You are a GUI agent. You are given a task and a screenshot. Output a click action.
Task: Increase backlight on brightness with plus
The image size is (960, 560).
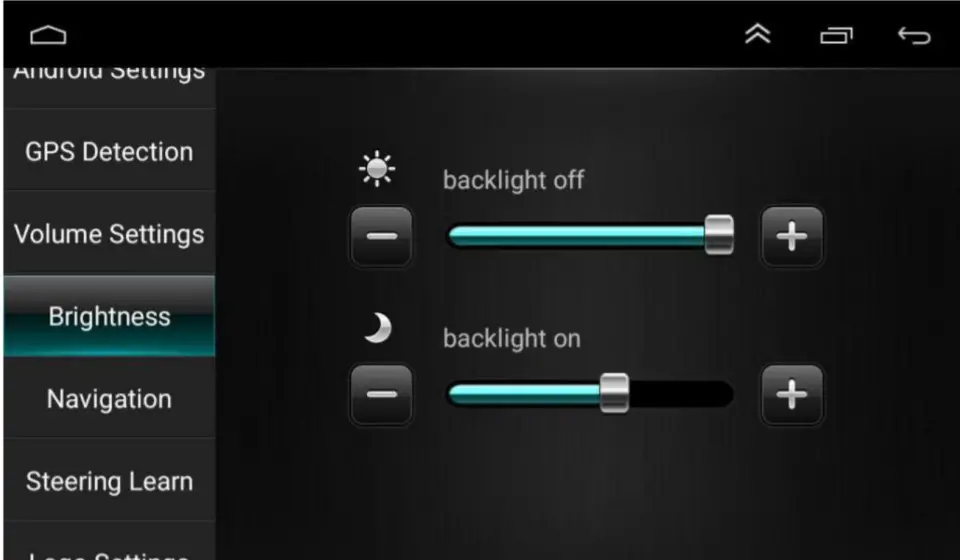point(792,395)
